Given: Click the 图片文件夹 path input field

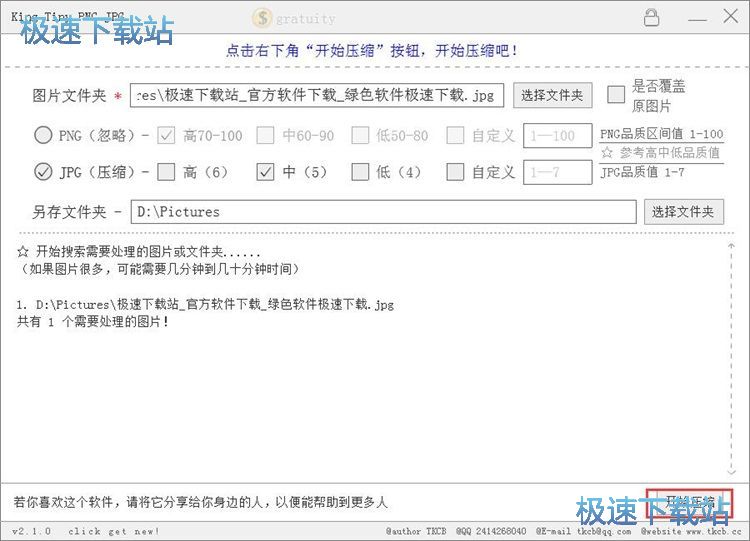Looking at the screenshot, I should point(317,95).
